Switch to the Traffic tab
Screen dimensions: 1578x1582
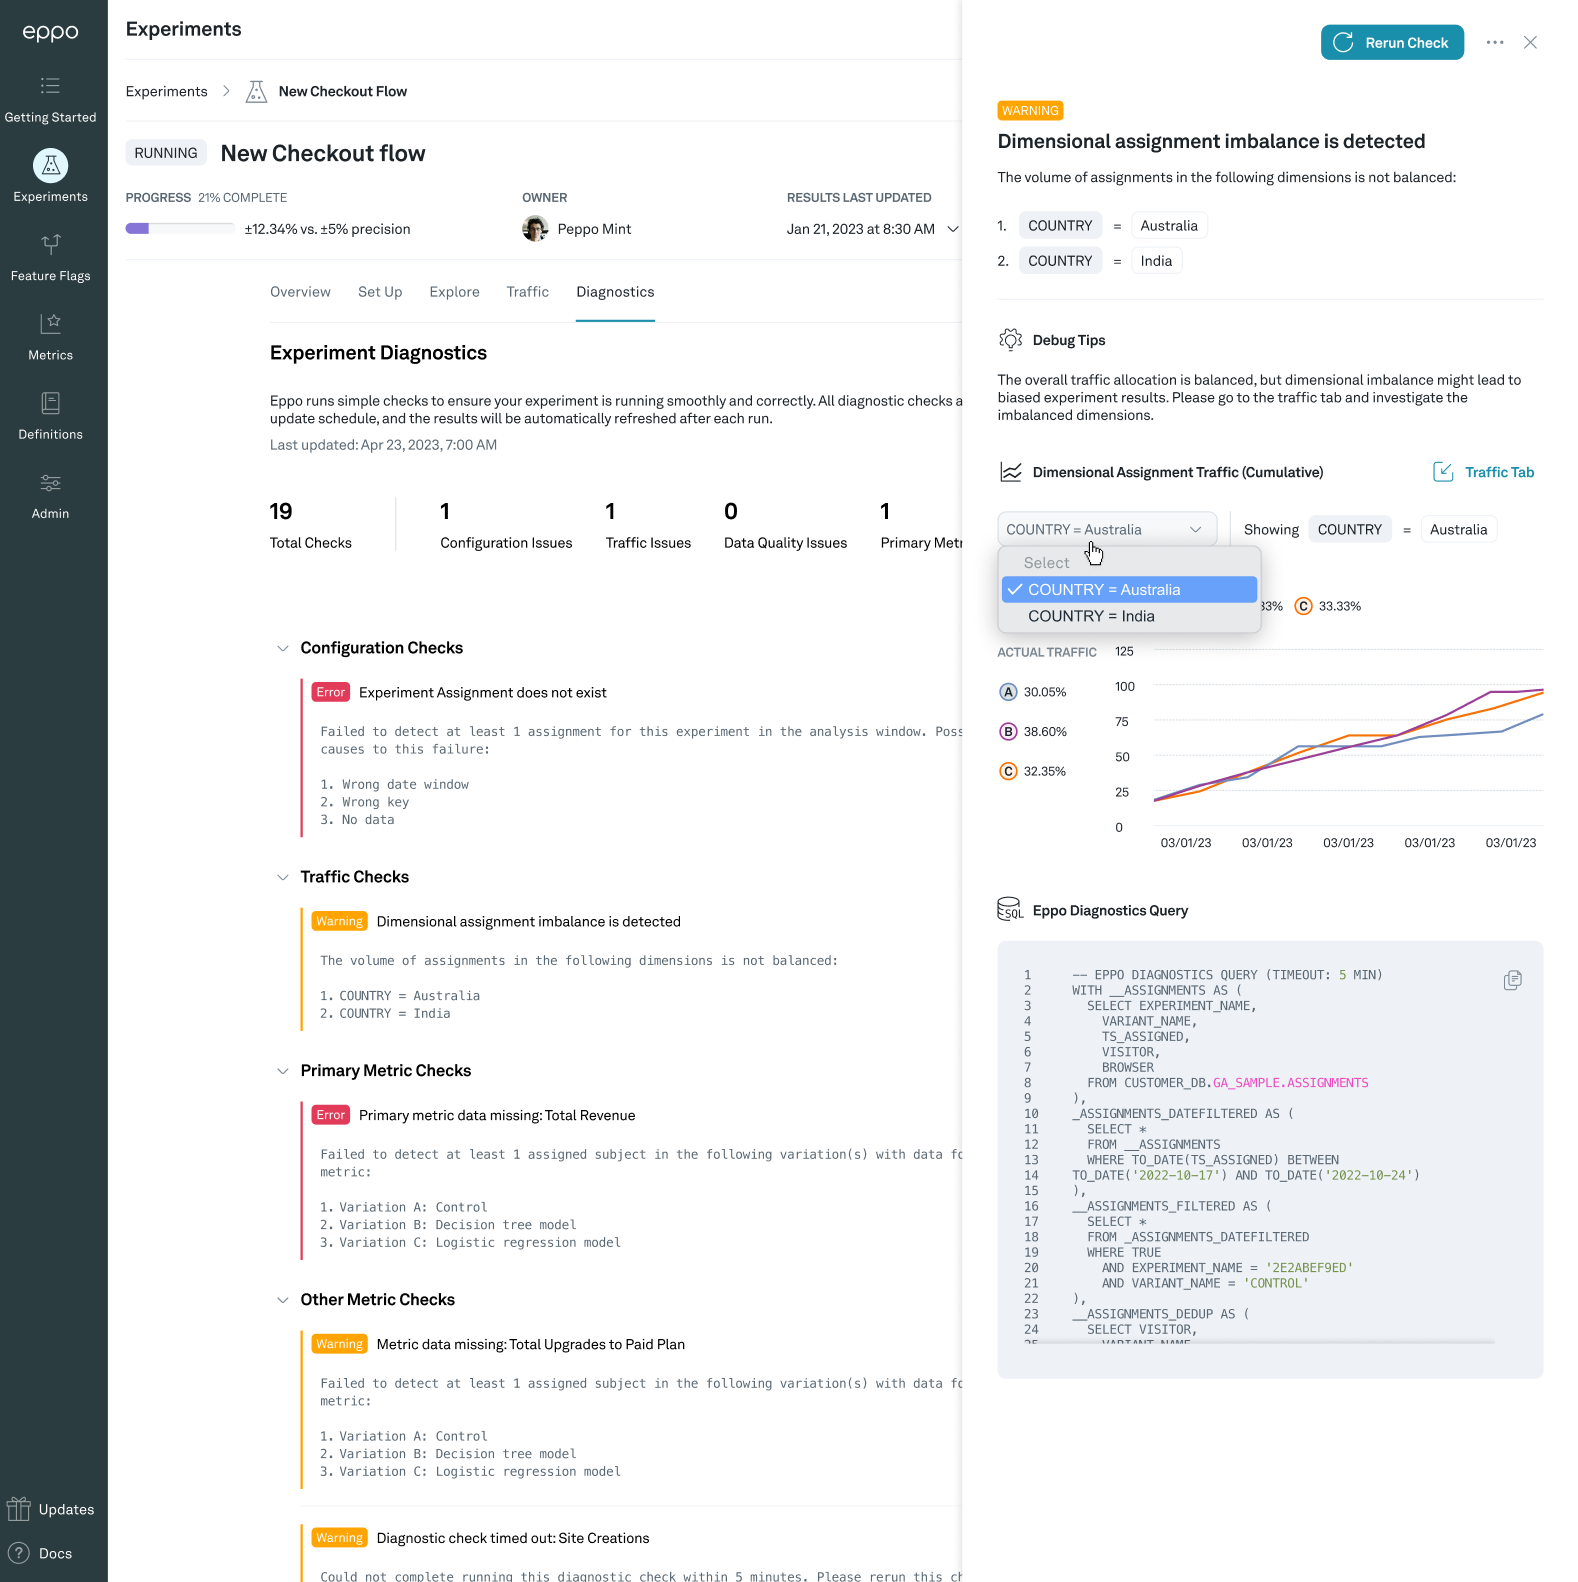527,292
